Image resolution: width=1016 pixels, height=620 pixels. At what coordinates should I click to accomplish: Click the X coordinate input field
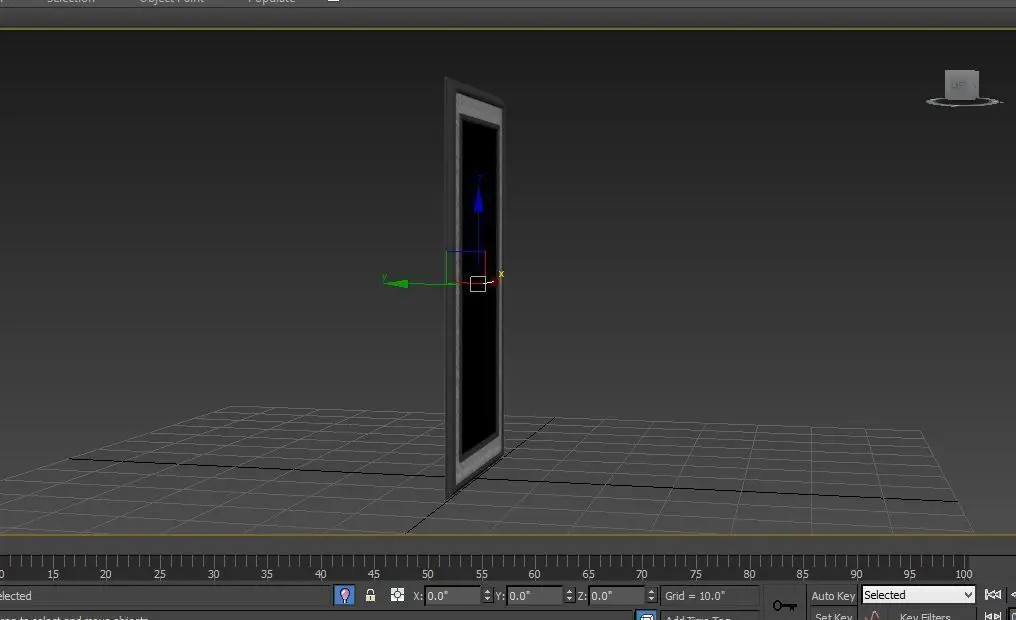(452, 595)
